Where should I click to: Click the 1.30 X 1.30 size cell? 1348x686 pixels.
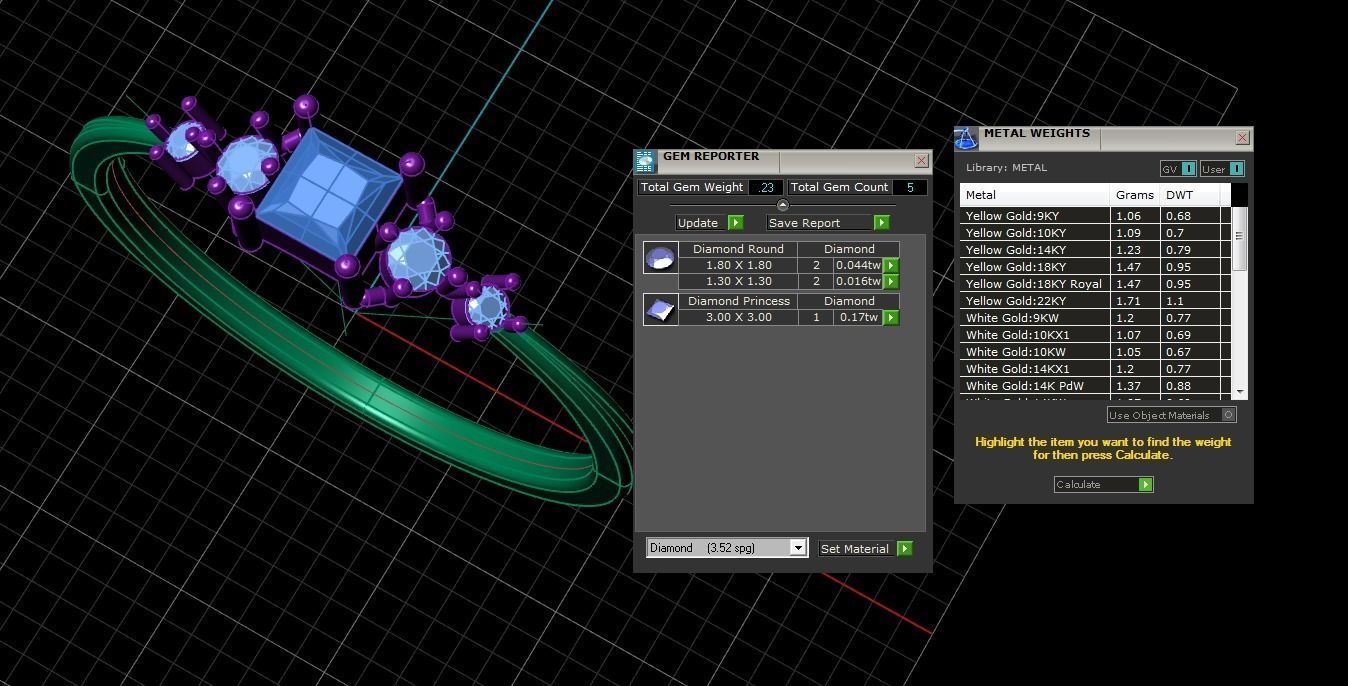[738, 282]
